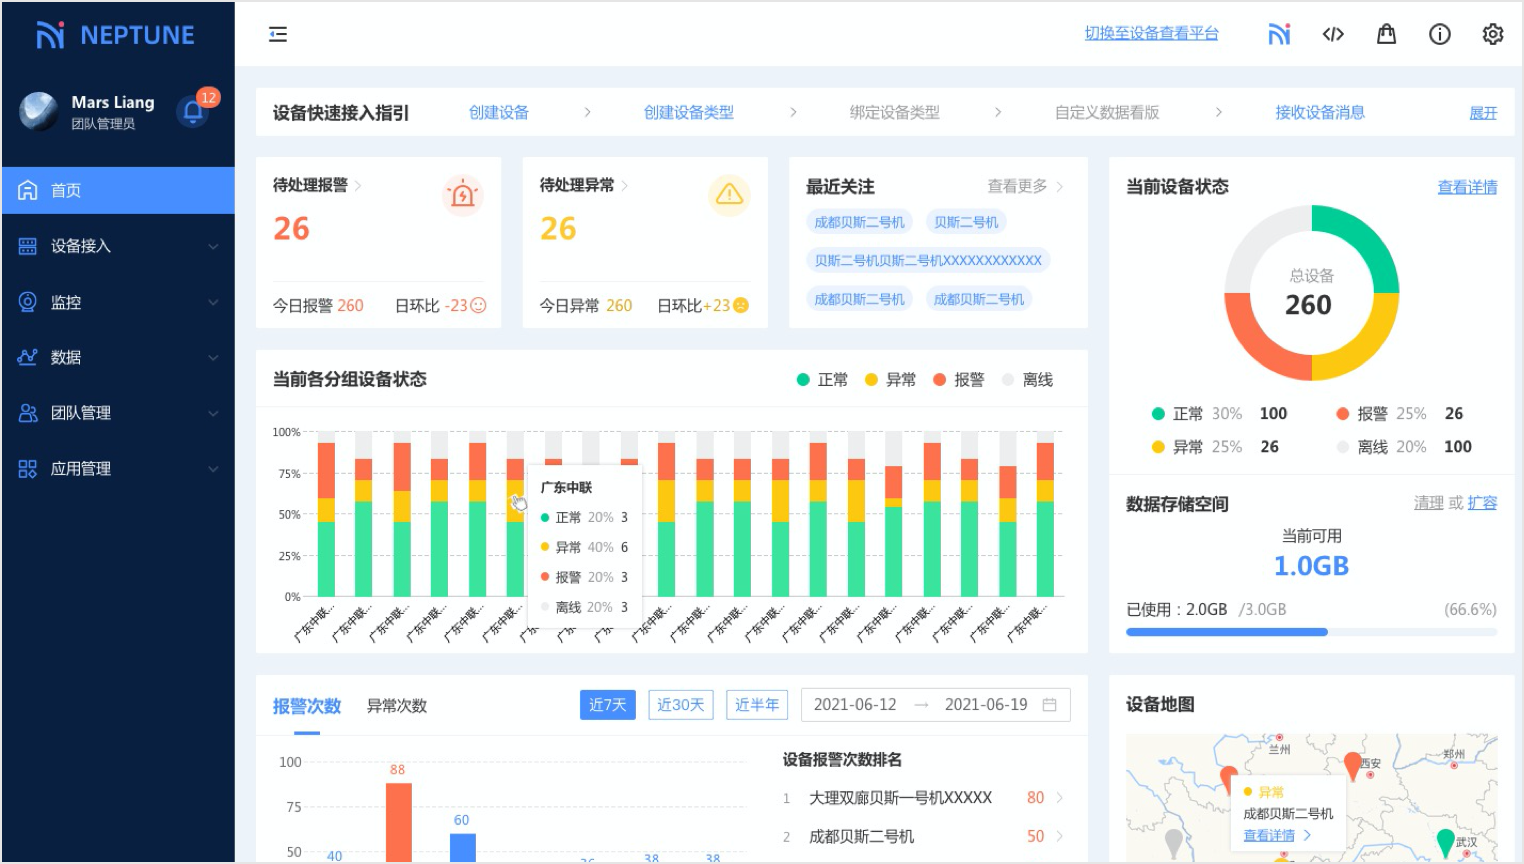Click the notification bell with badge 12
The image size is (1524, 864).
click(x=193, y=111)
